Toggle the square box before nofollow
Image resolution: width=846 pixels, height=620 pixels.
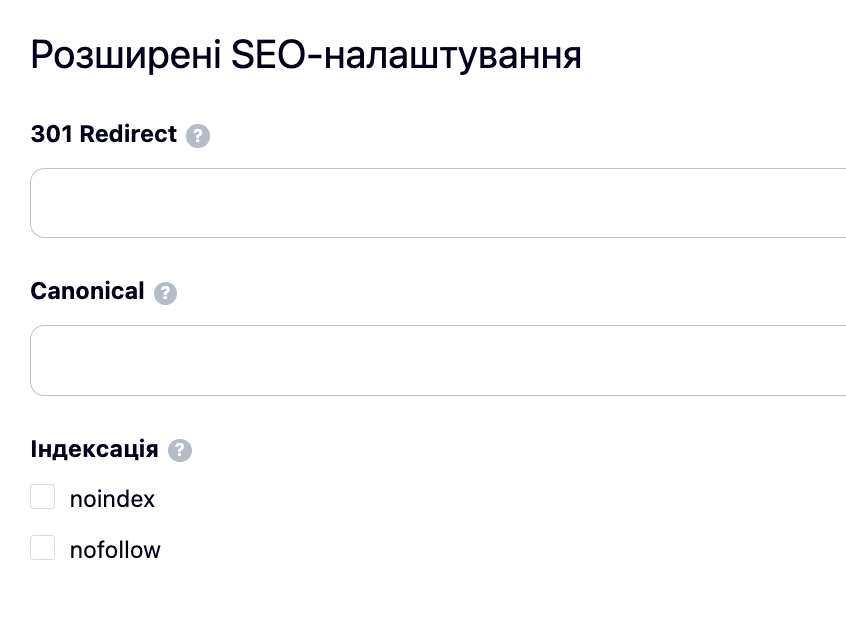click(43, 548)
